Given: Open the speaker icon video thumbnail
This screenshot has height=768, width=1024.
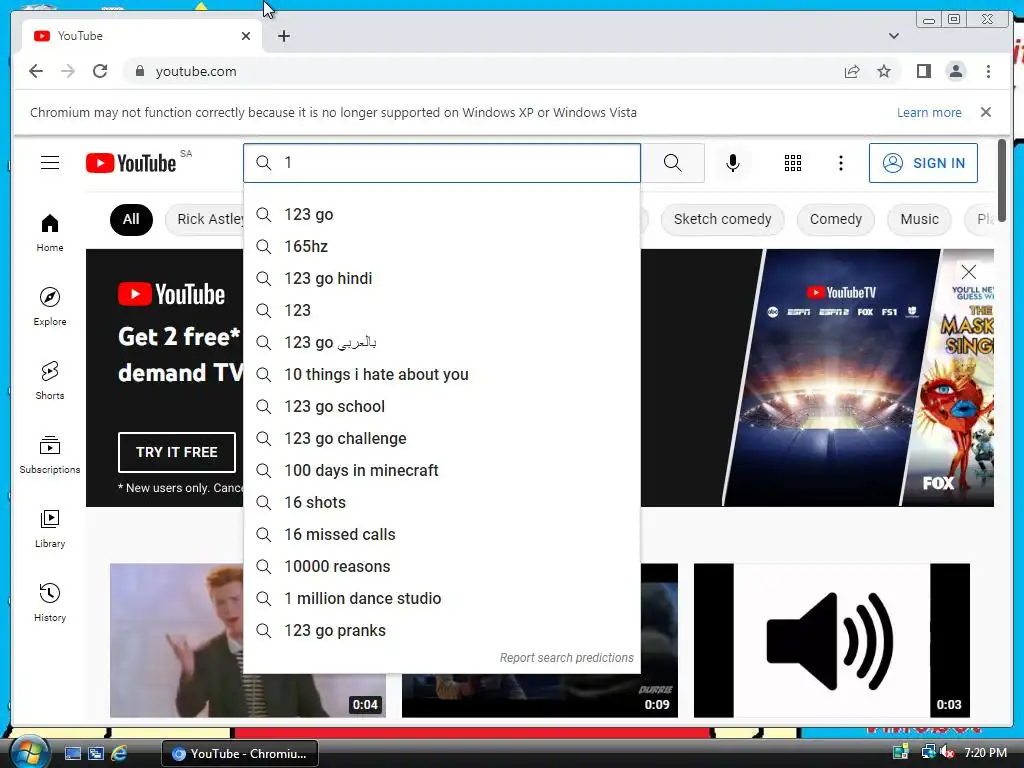Looking at the screenshot, I should (831, 640).
